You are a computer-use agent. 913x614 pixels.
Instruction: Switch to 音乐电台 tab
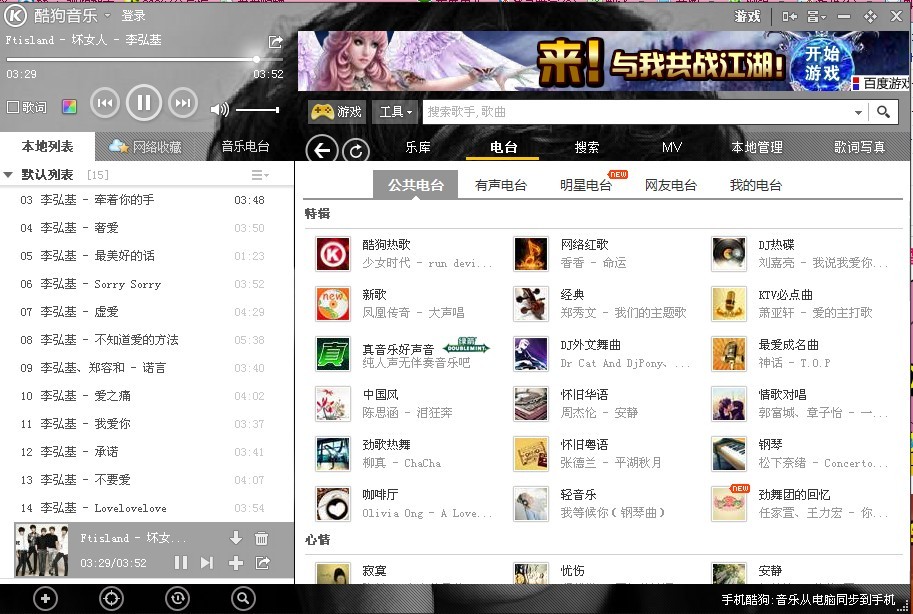245,146
